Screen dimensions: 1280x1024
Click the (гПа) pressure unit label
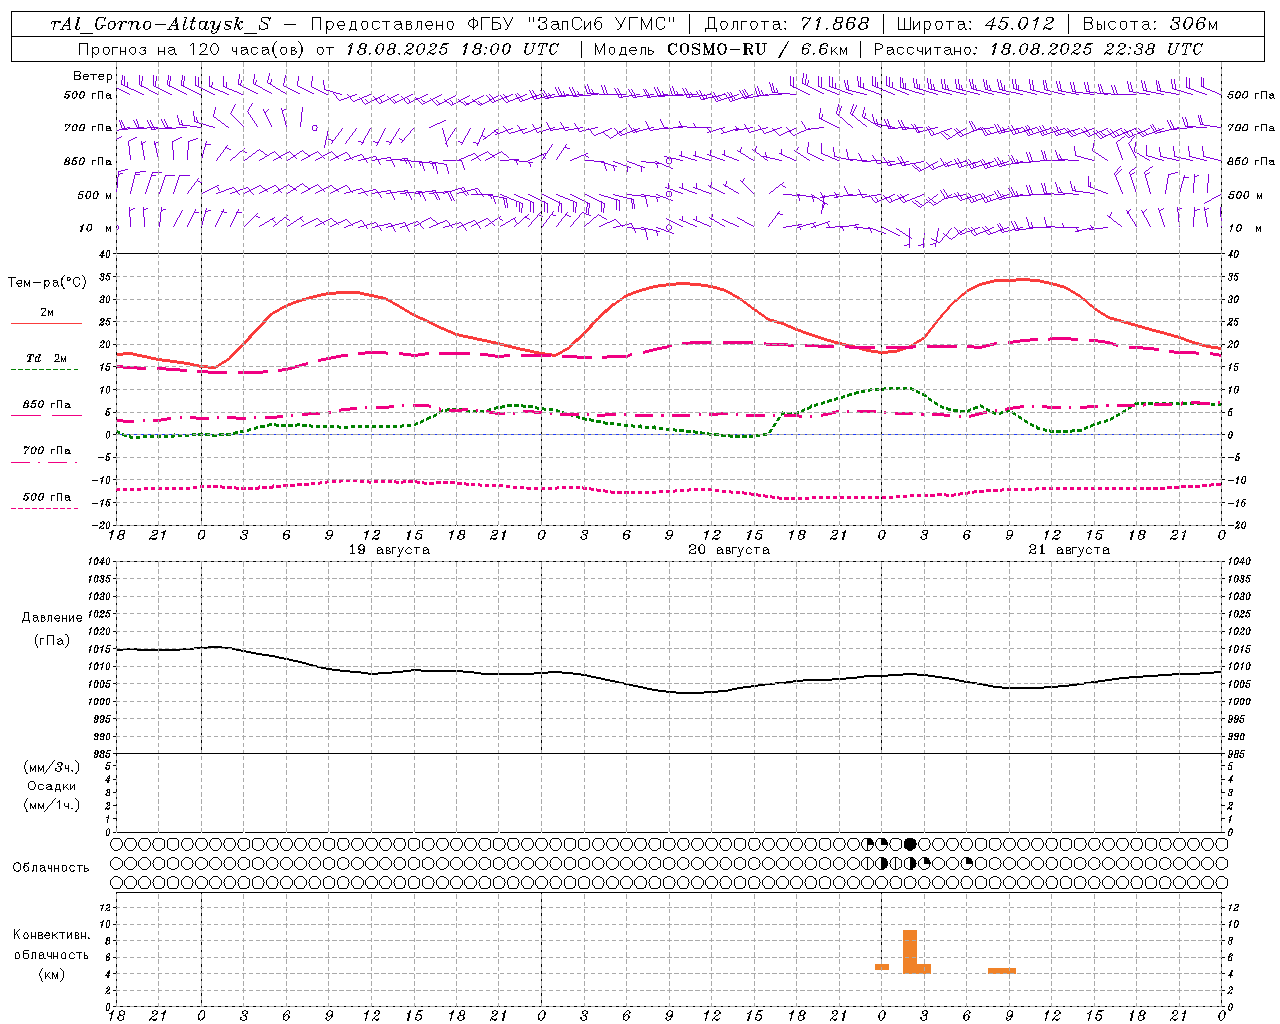[x=52, y=641]
